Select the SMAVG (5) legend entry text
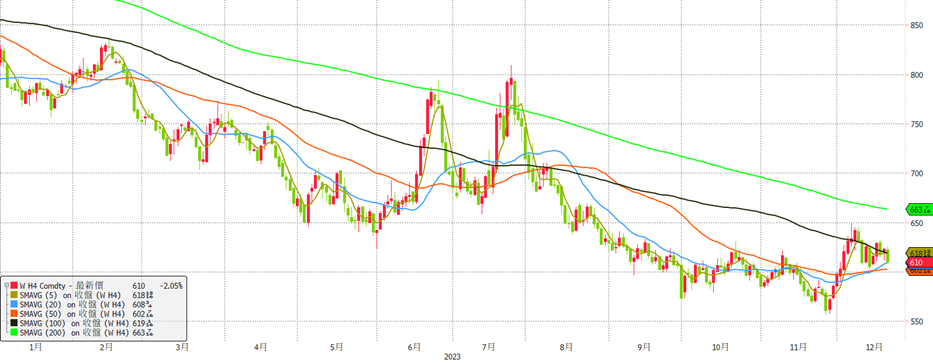The height and width of the screenshot is (363, 933). [70, 295]
